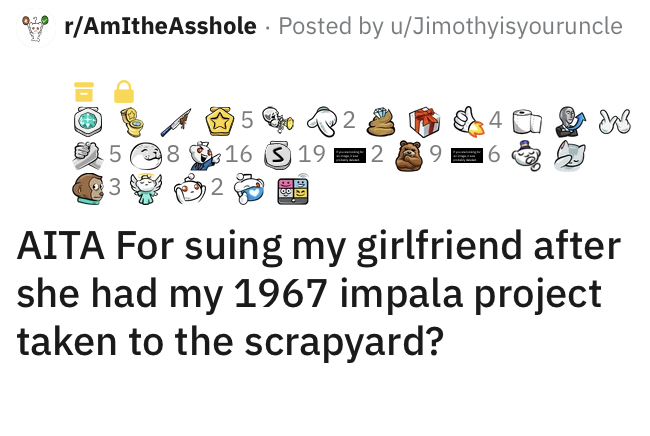This screenshot has width=650, height=436.
Task: Click the rocket thumbs-up award icon
Action: [x=466, y=122]
